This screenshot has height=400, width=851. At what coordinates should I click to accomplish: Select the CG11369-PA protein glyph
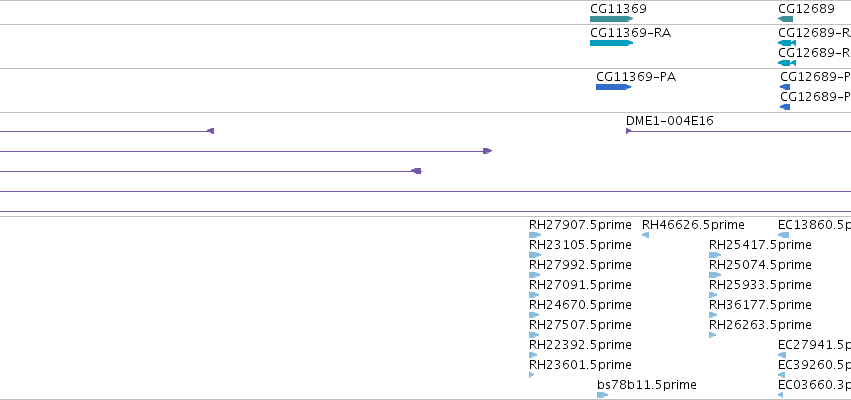[x=614, y=87]
